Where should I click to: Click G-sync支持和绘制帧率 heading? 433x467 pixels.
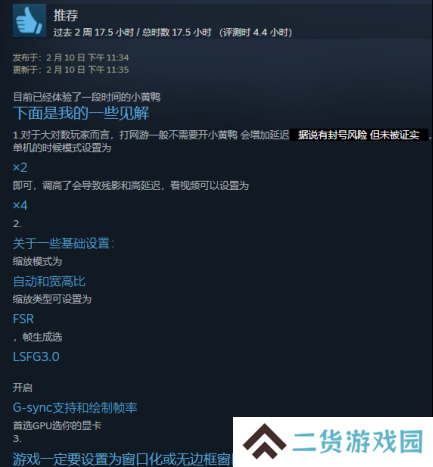tap(75, 408)
